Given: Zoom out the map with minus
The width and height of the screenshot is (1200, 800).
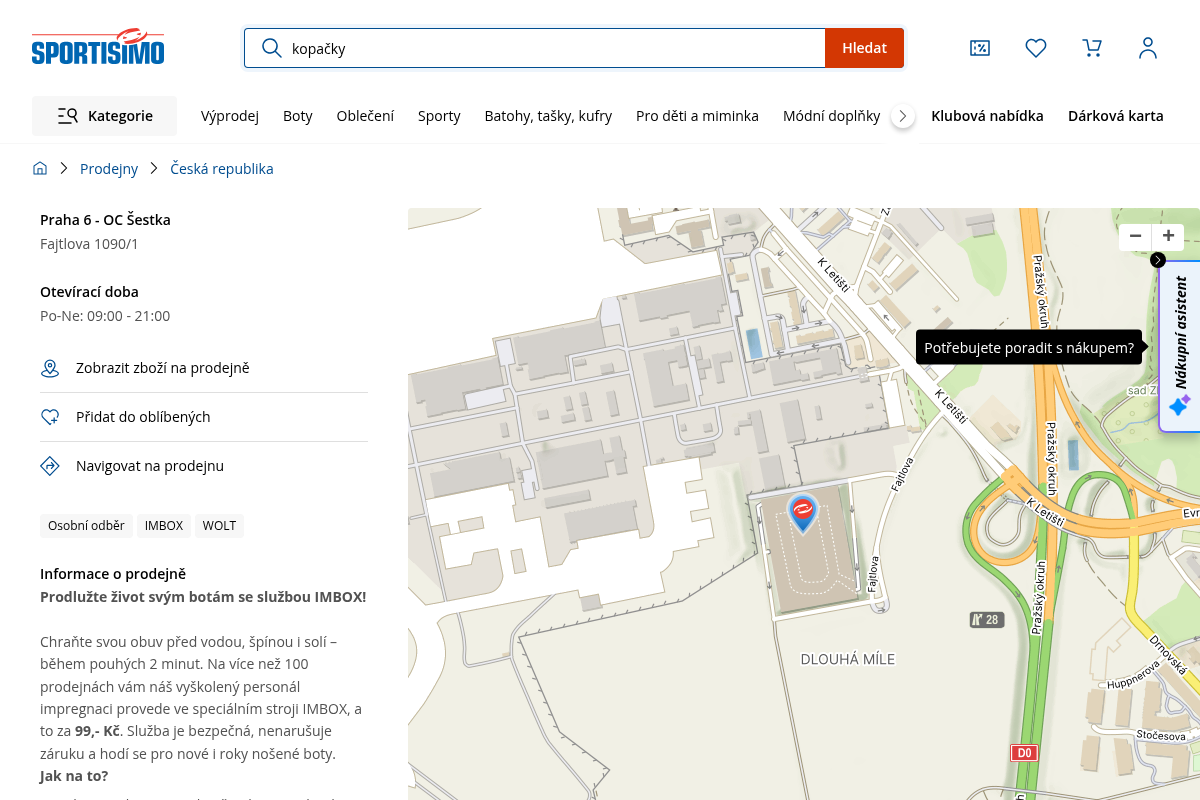Looking at the screenshot, I should [1135, 237].
